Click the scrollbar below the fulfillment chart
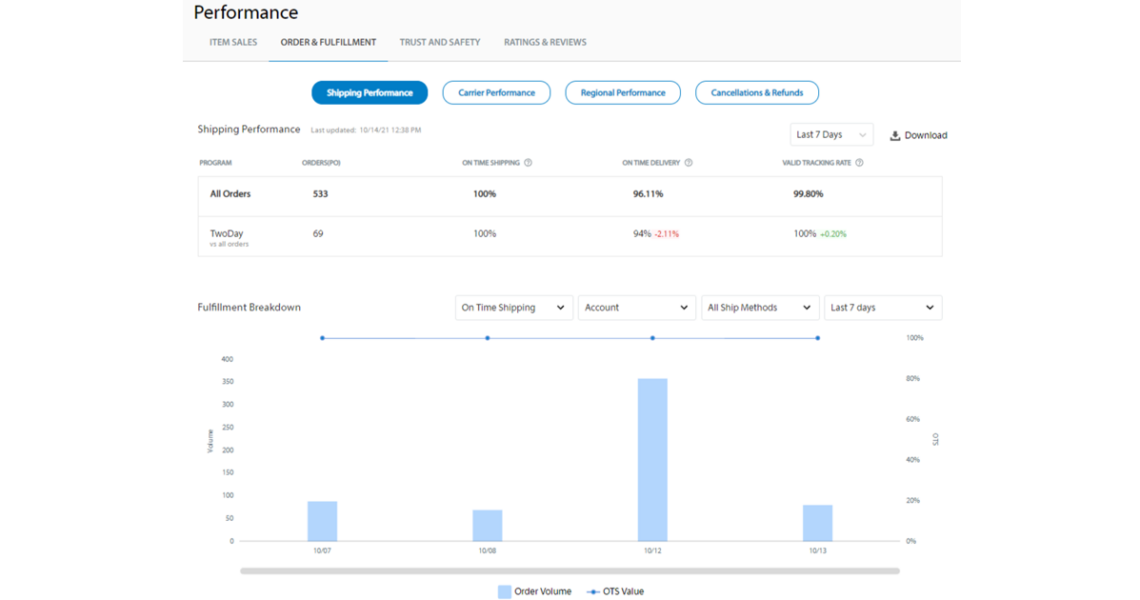Screen dimensions: 1140x600 570,570
